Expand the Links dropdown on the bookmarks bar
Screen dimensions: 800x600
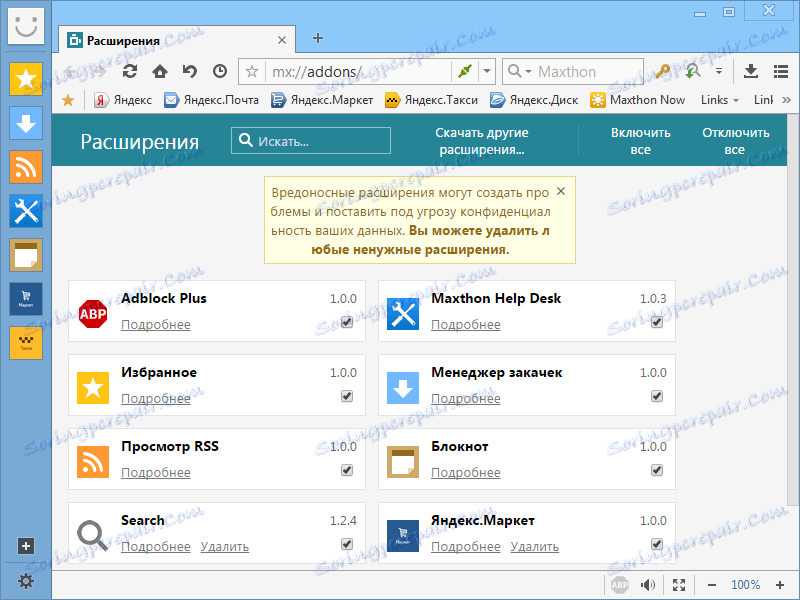[x=723, y=99]
